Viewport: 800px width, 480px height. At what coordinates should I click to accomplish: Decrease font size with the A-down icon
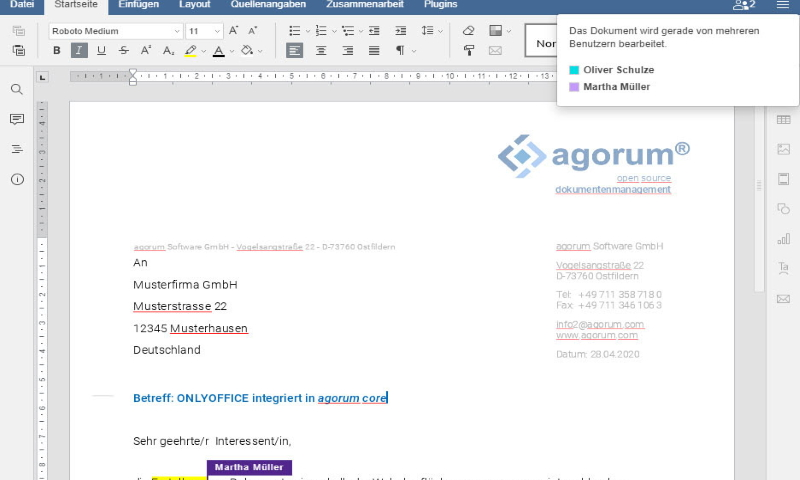(253, 31)
